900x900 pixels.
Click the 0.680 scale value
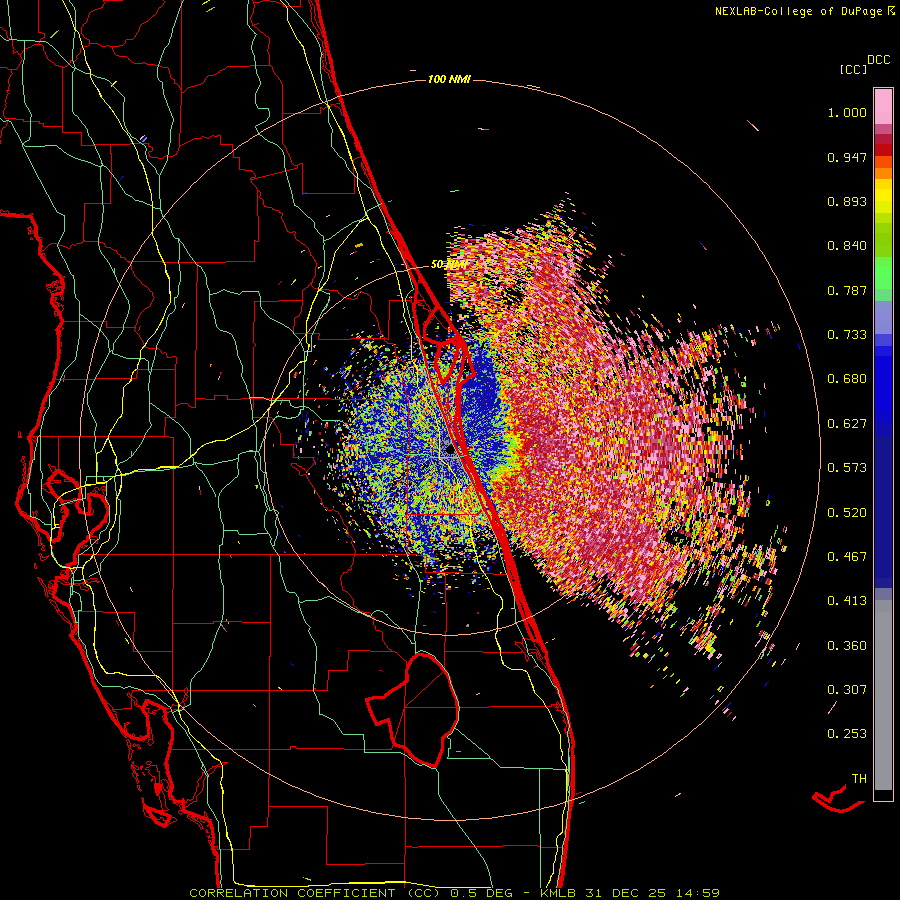[847, 379]
